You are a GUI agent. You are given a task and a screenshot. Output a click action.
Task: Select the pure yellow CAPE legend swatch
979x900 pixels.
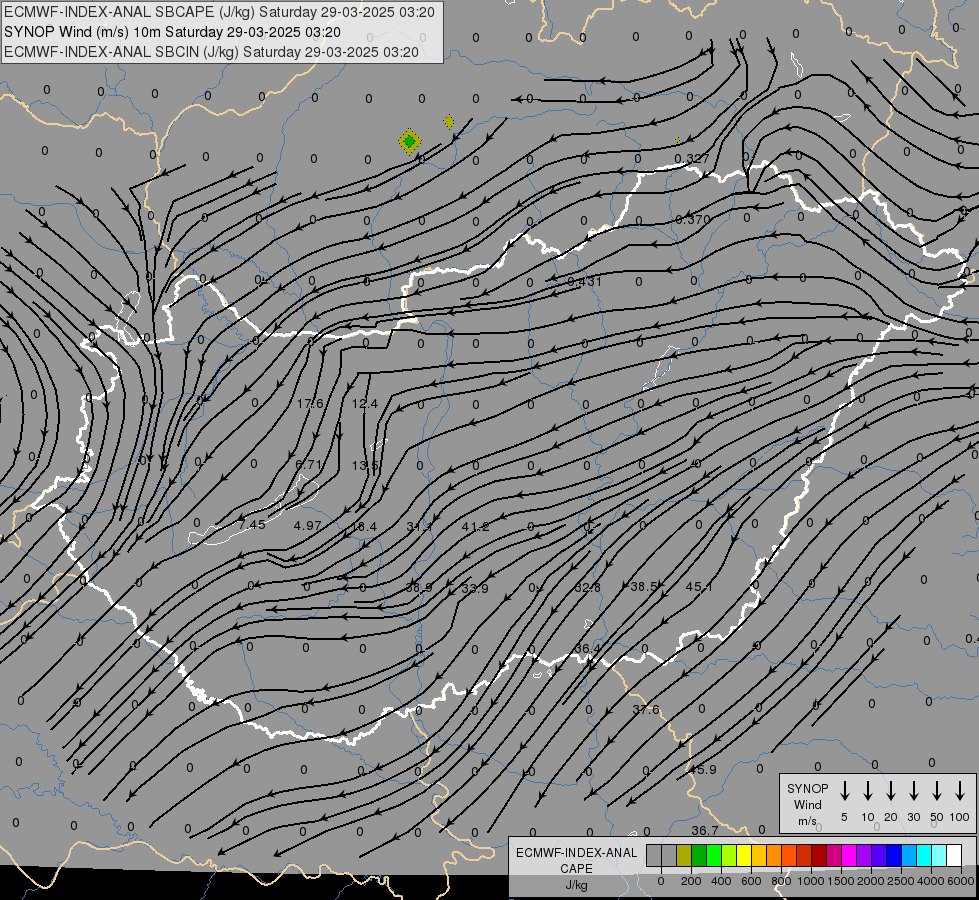pyautogui.click(x=744, y=855)
